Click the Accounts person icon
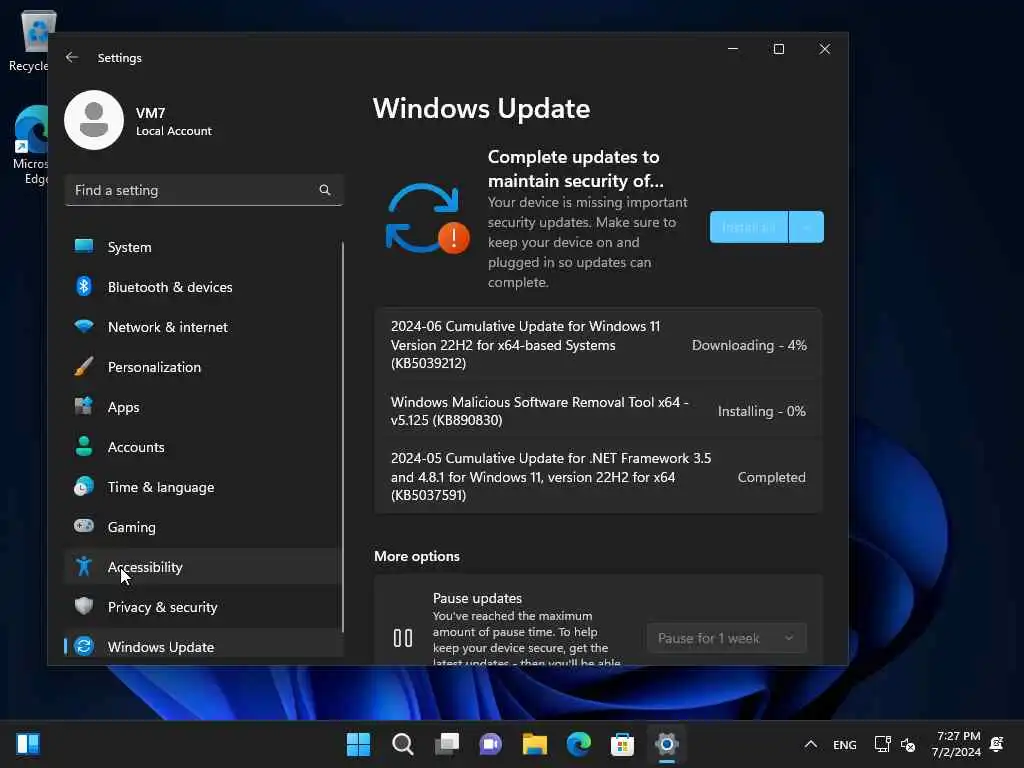1024x768 pixels. 84,446
